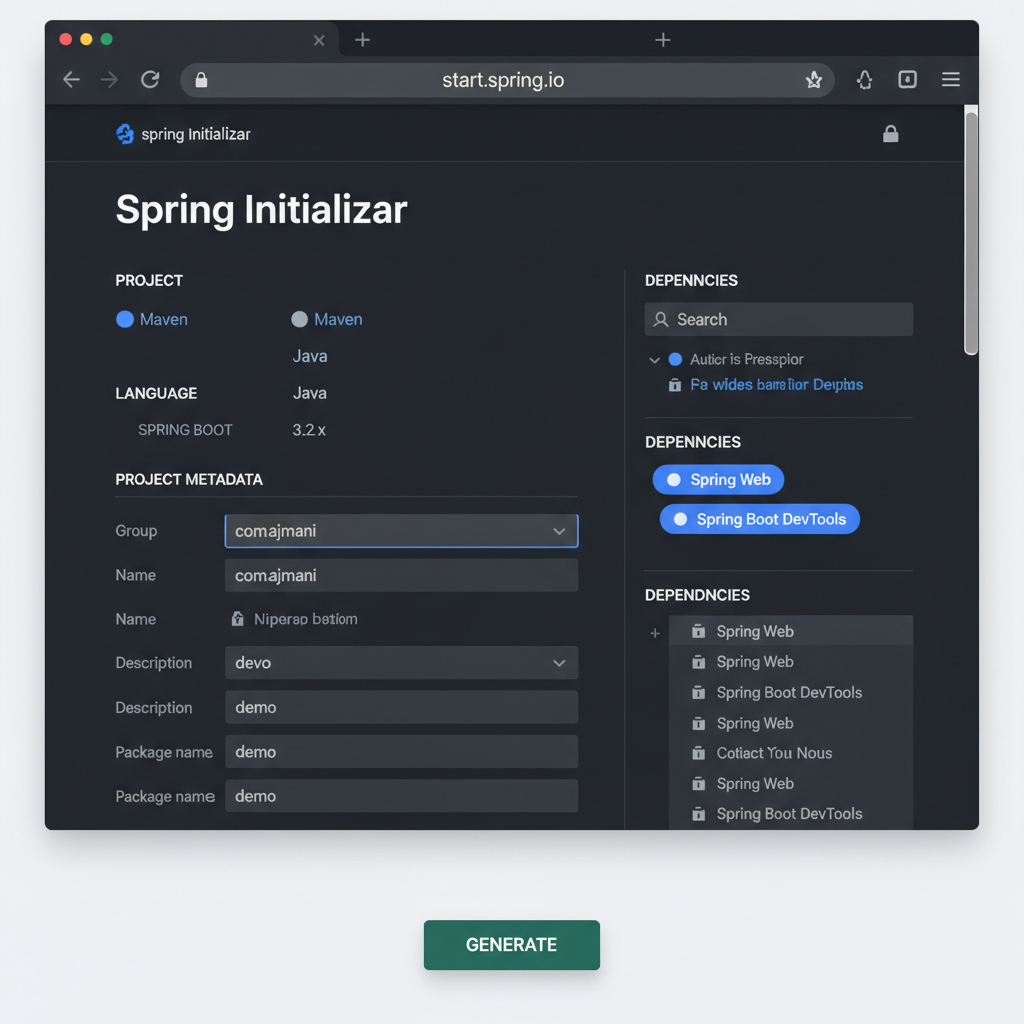Click the first Name field containing comajmani

click(401, 575)
